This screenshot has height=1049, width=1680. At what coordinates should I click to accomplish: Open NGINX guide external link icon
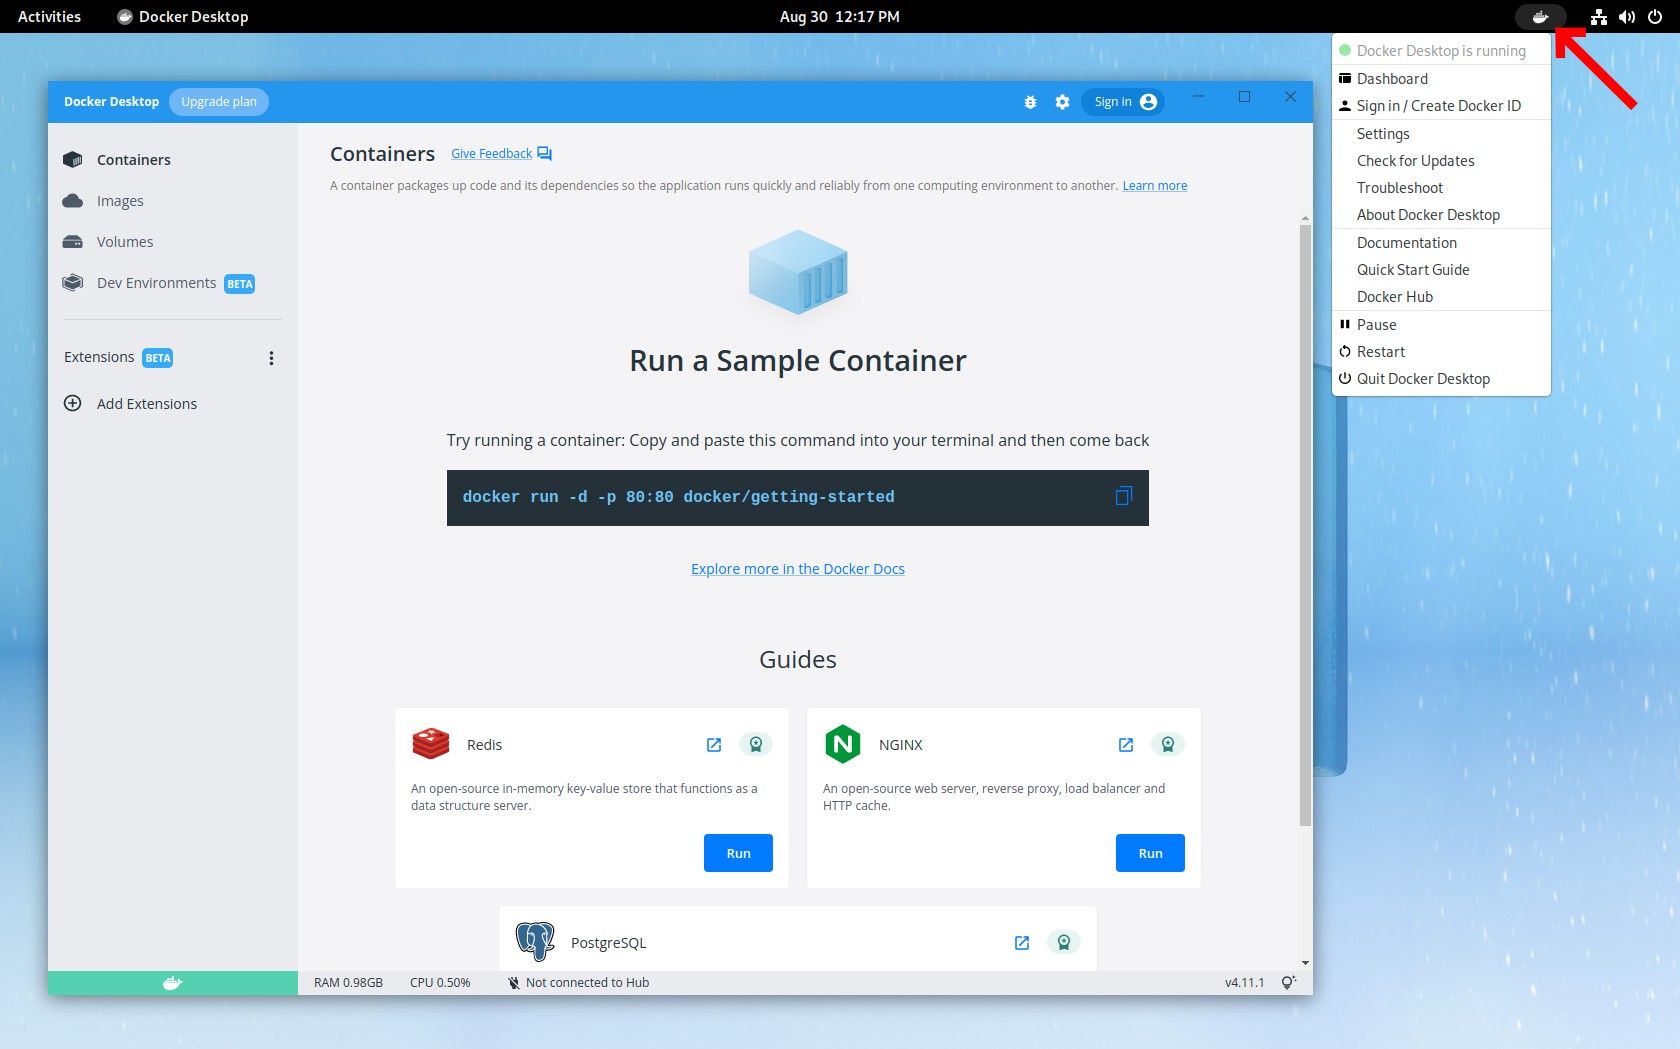pos(1126,745)
